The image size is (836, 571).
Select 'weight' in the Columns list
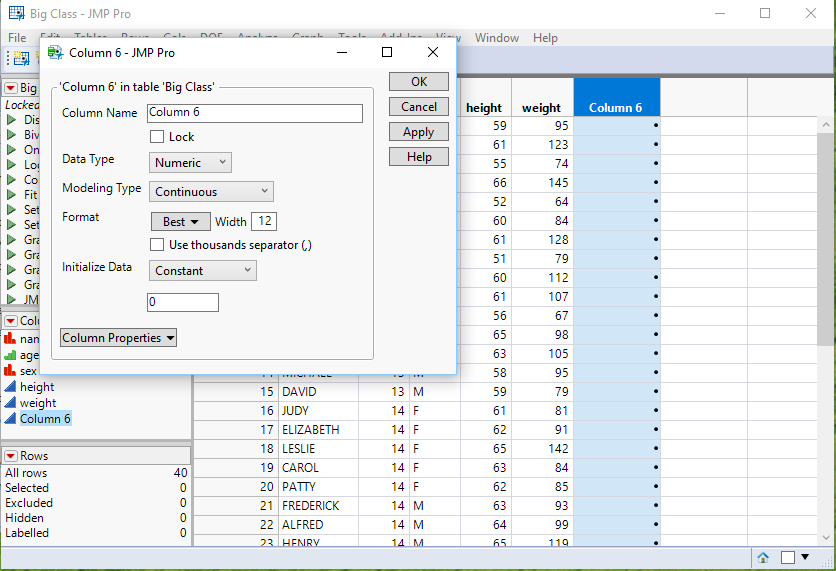[38, 403]
